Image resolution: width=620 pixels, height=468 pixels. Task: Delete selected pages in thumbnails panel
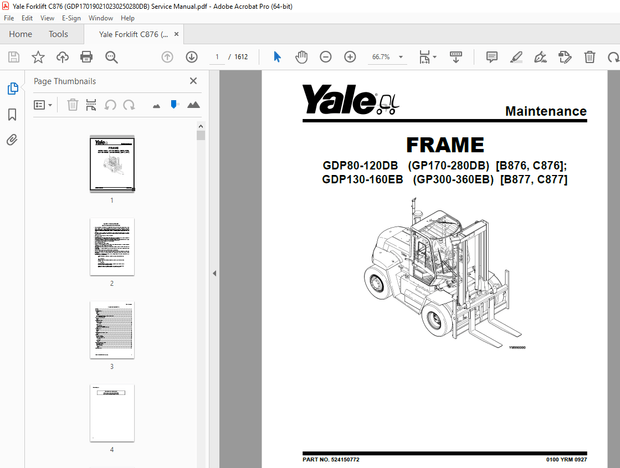coord(72,105)
